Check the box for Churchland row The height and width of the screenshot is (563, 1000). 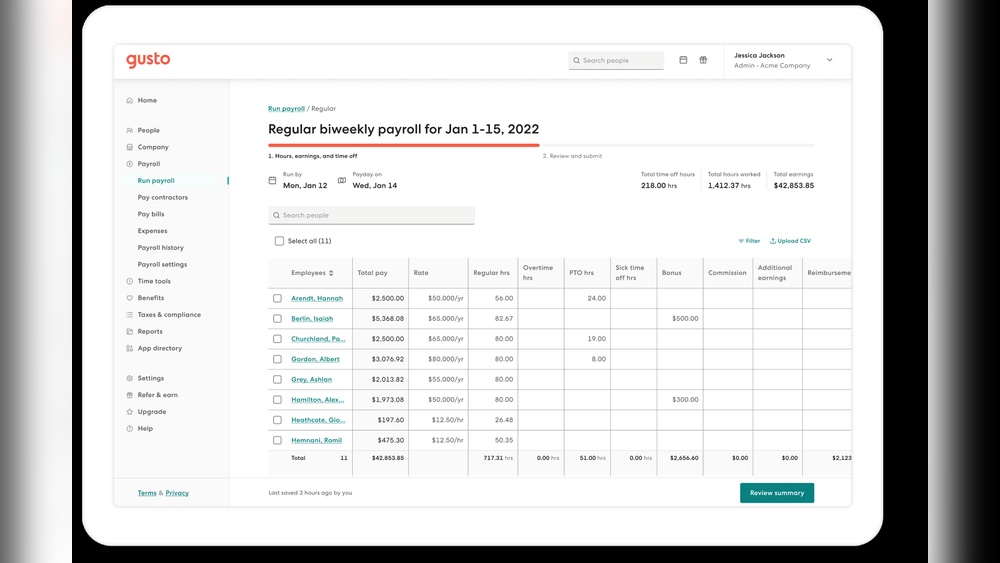pos(277,339)
